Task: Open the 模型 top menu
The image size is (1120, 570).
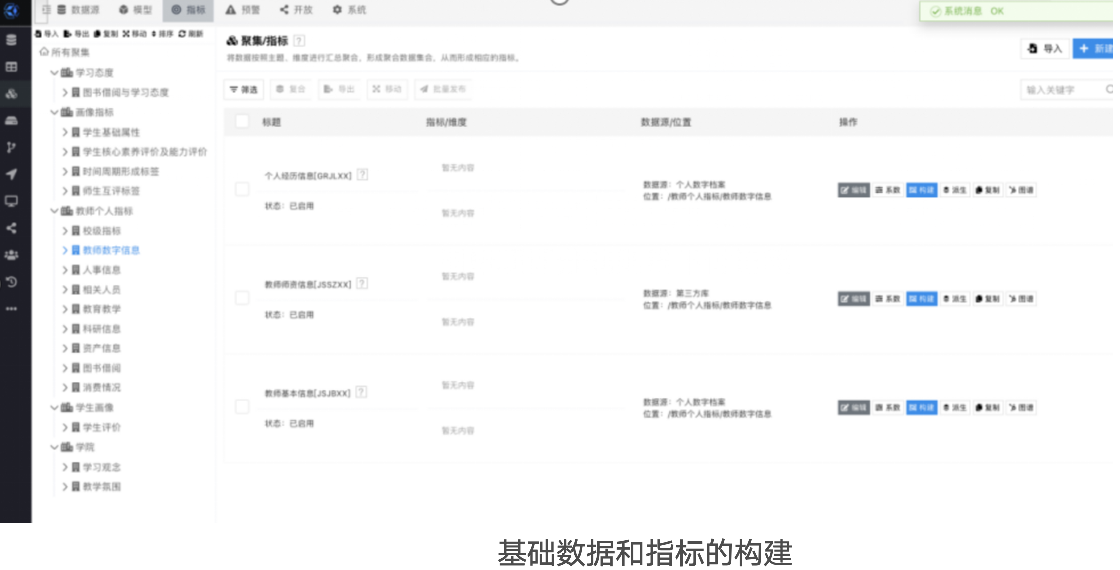Action: pos(136,10)
